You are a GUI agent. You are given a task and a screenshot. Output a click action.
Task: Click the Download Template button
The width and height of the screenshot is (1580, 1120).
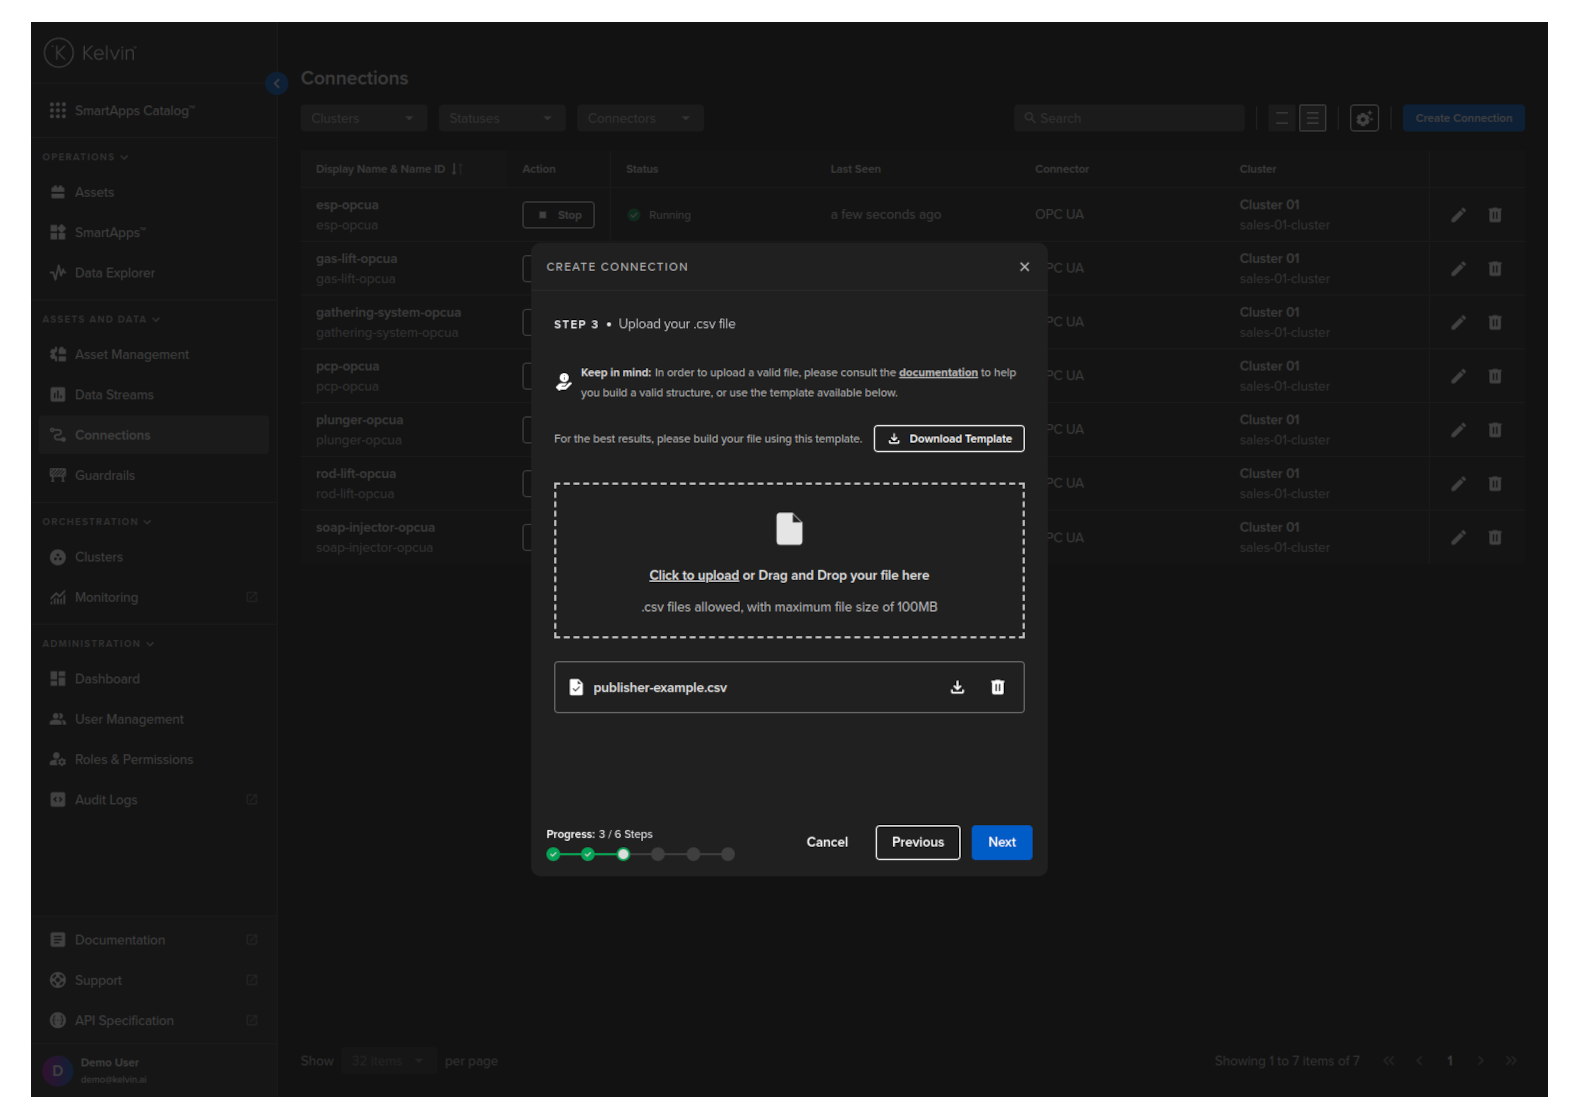click(949, 439)
